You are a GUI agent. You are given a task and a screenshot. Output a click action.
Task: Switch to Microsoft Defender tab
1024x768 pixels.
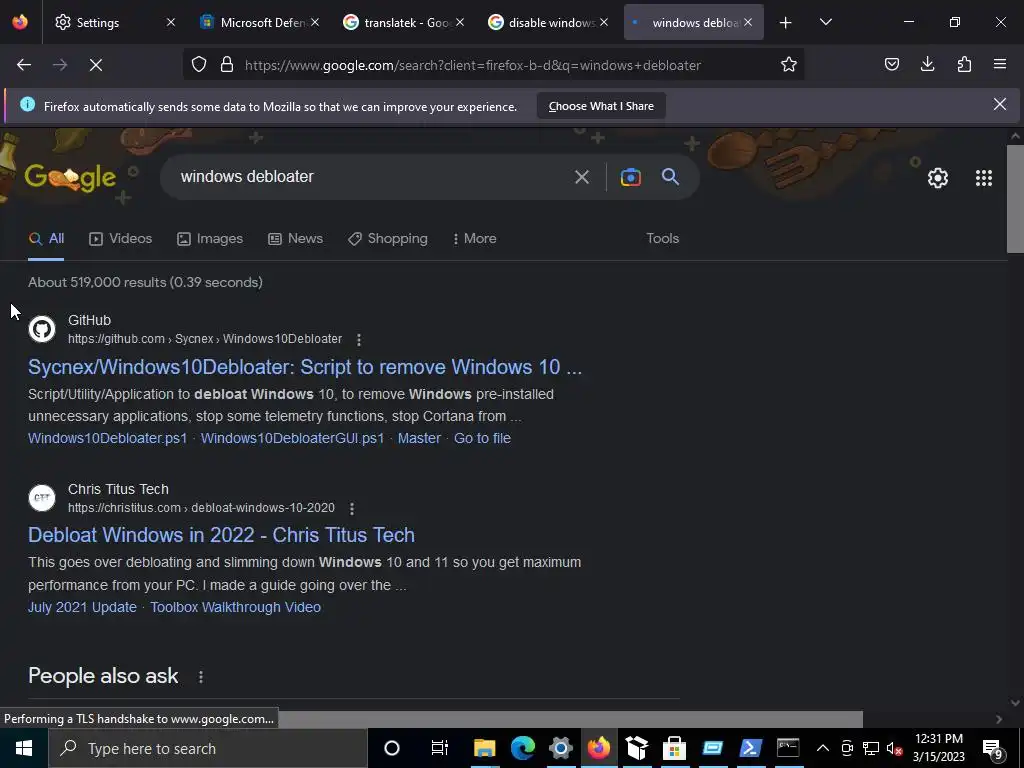point(255,22)
